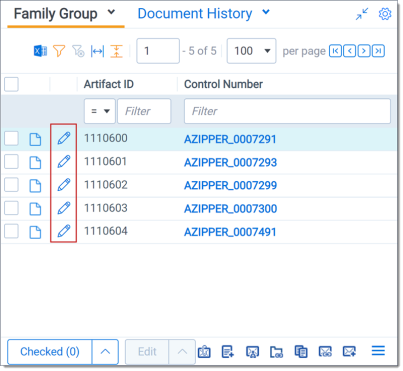
Task: Clear all filters using the crossed funnel icon
Action: 78,51
